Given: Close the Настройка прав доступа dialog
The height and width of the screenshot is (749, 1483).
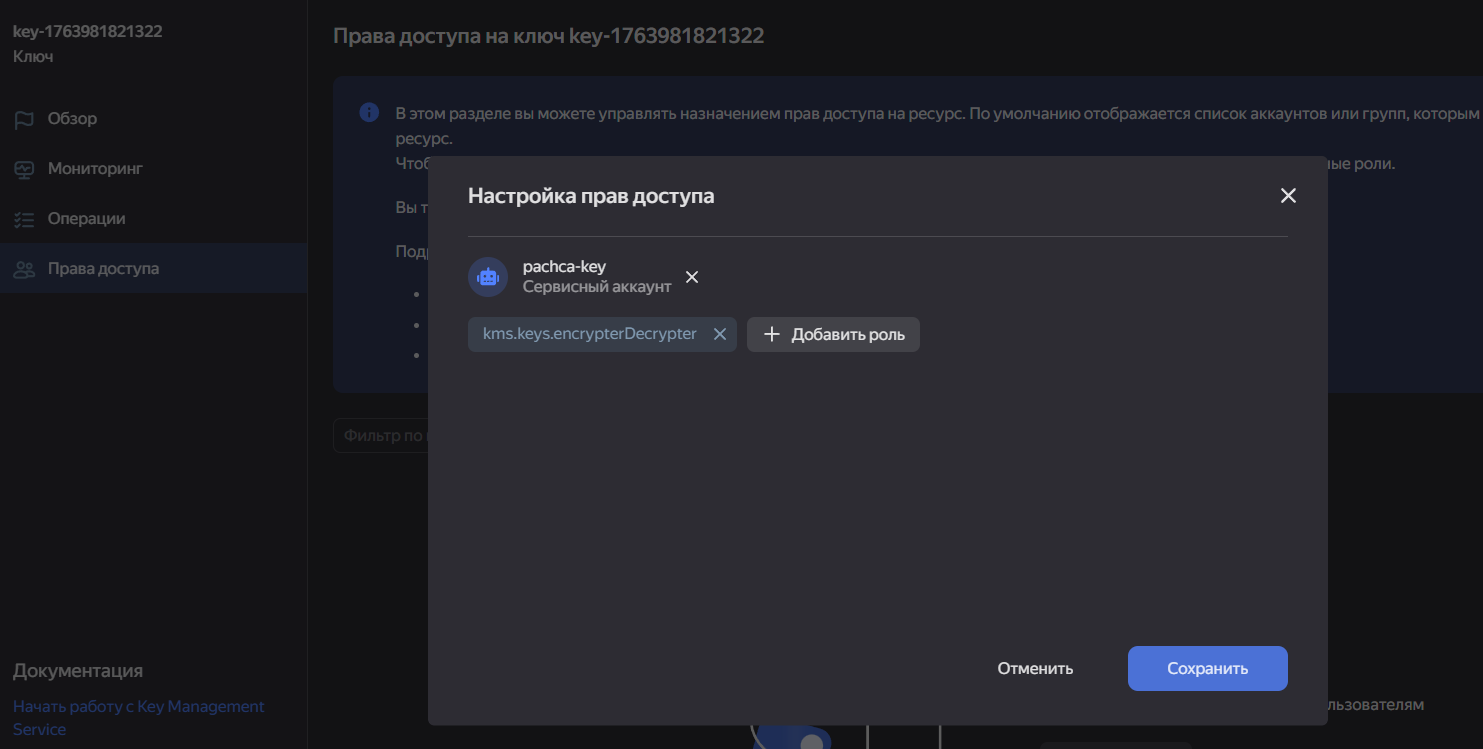Looking at the screenshot, I should pos(1288,196).
